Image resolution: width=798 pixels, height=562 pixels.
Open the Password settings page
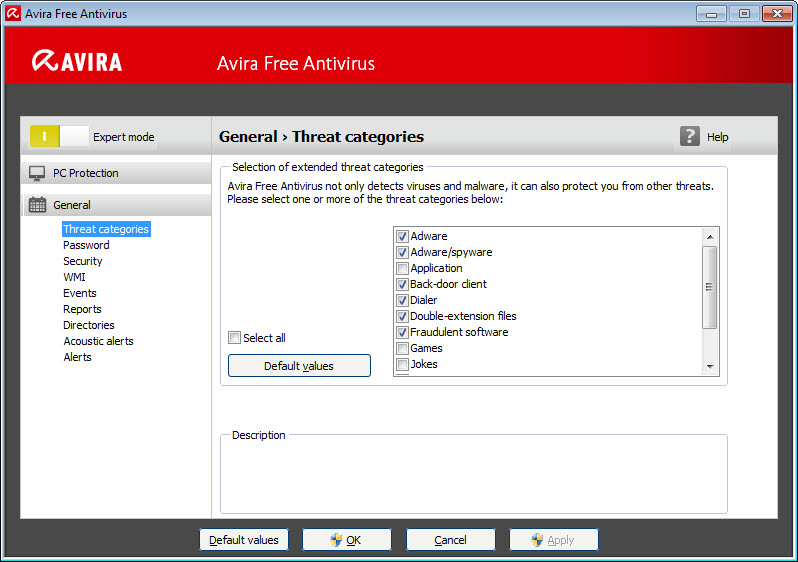(x=86, y=245)
